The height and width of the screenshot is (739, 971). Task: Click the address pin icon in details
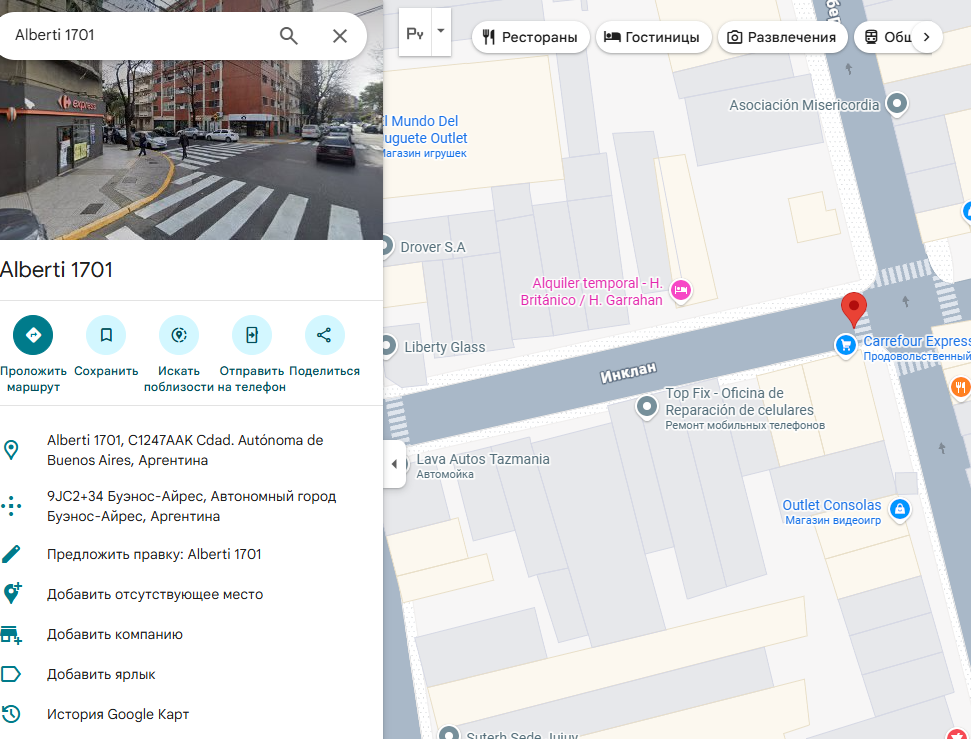[11, 450]
